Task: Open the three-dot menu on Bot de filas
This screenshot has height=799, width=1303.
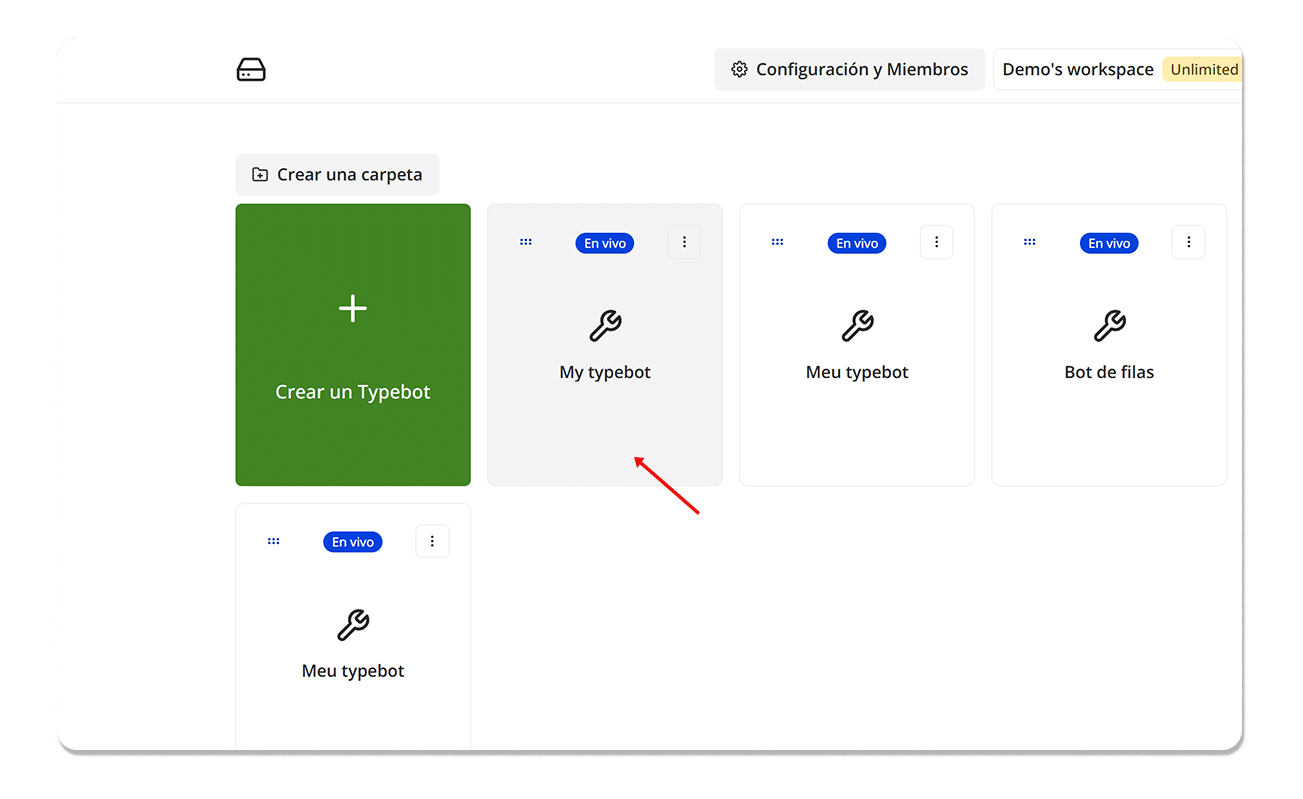Action: coord(1188,242)
